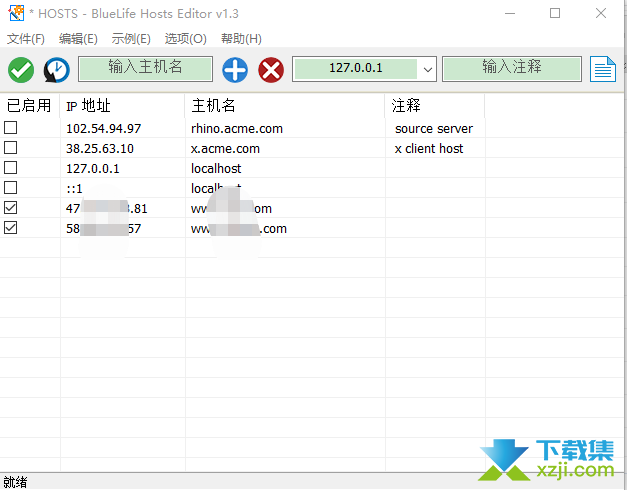Open the 帮助(H) menu

coord(241,39)
